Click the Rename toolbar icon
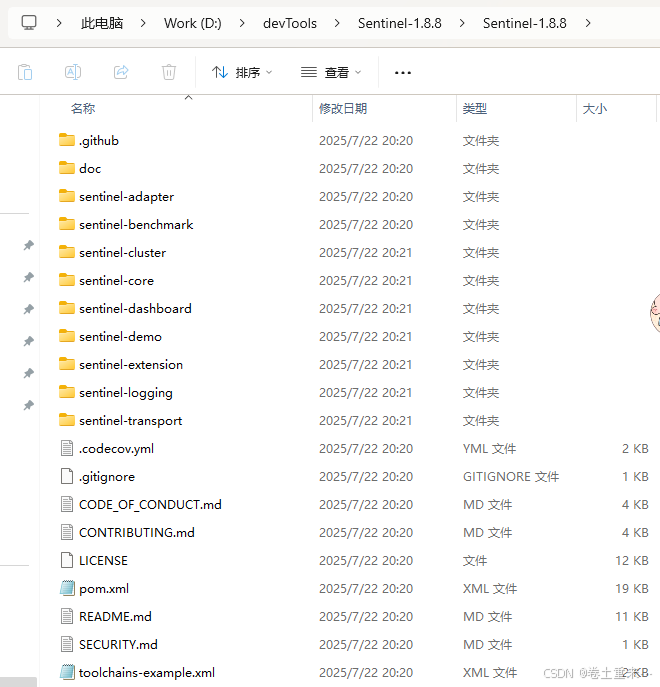This screenshot has width=660, height=687. (73, 72)
